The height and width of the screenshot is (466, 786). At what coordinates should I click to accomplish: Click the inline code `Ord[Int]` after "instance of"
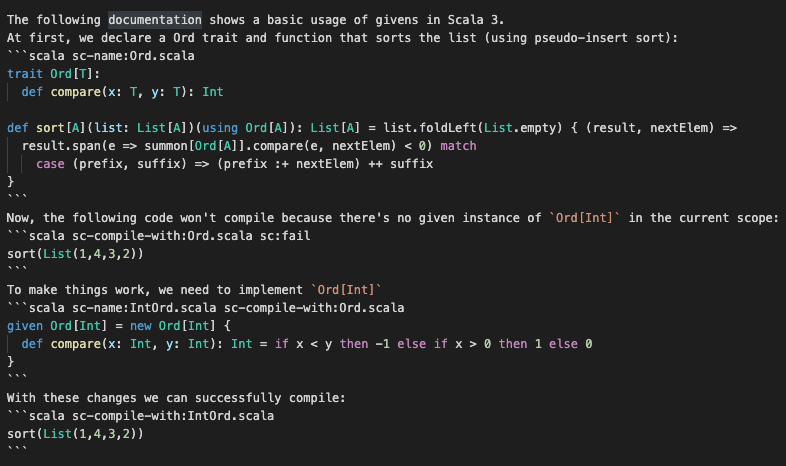[x=584, y=218]
